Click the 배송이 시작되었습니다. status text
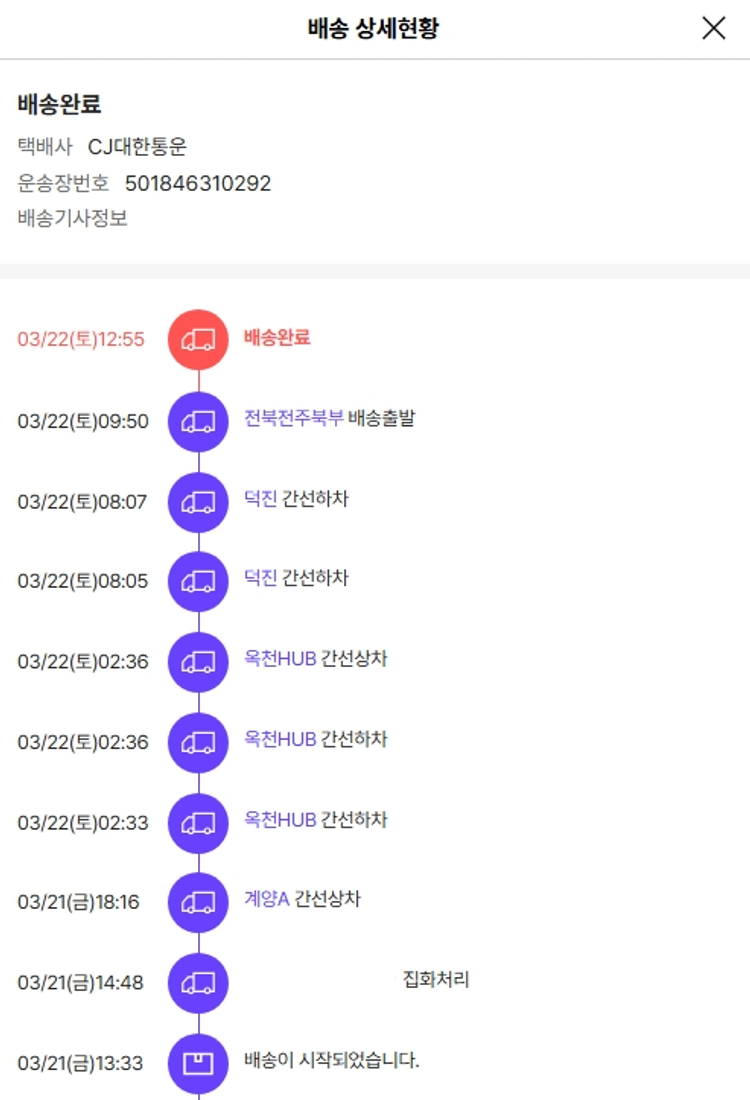 (x=331, y=1060)
